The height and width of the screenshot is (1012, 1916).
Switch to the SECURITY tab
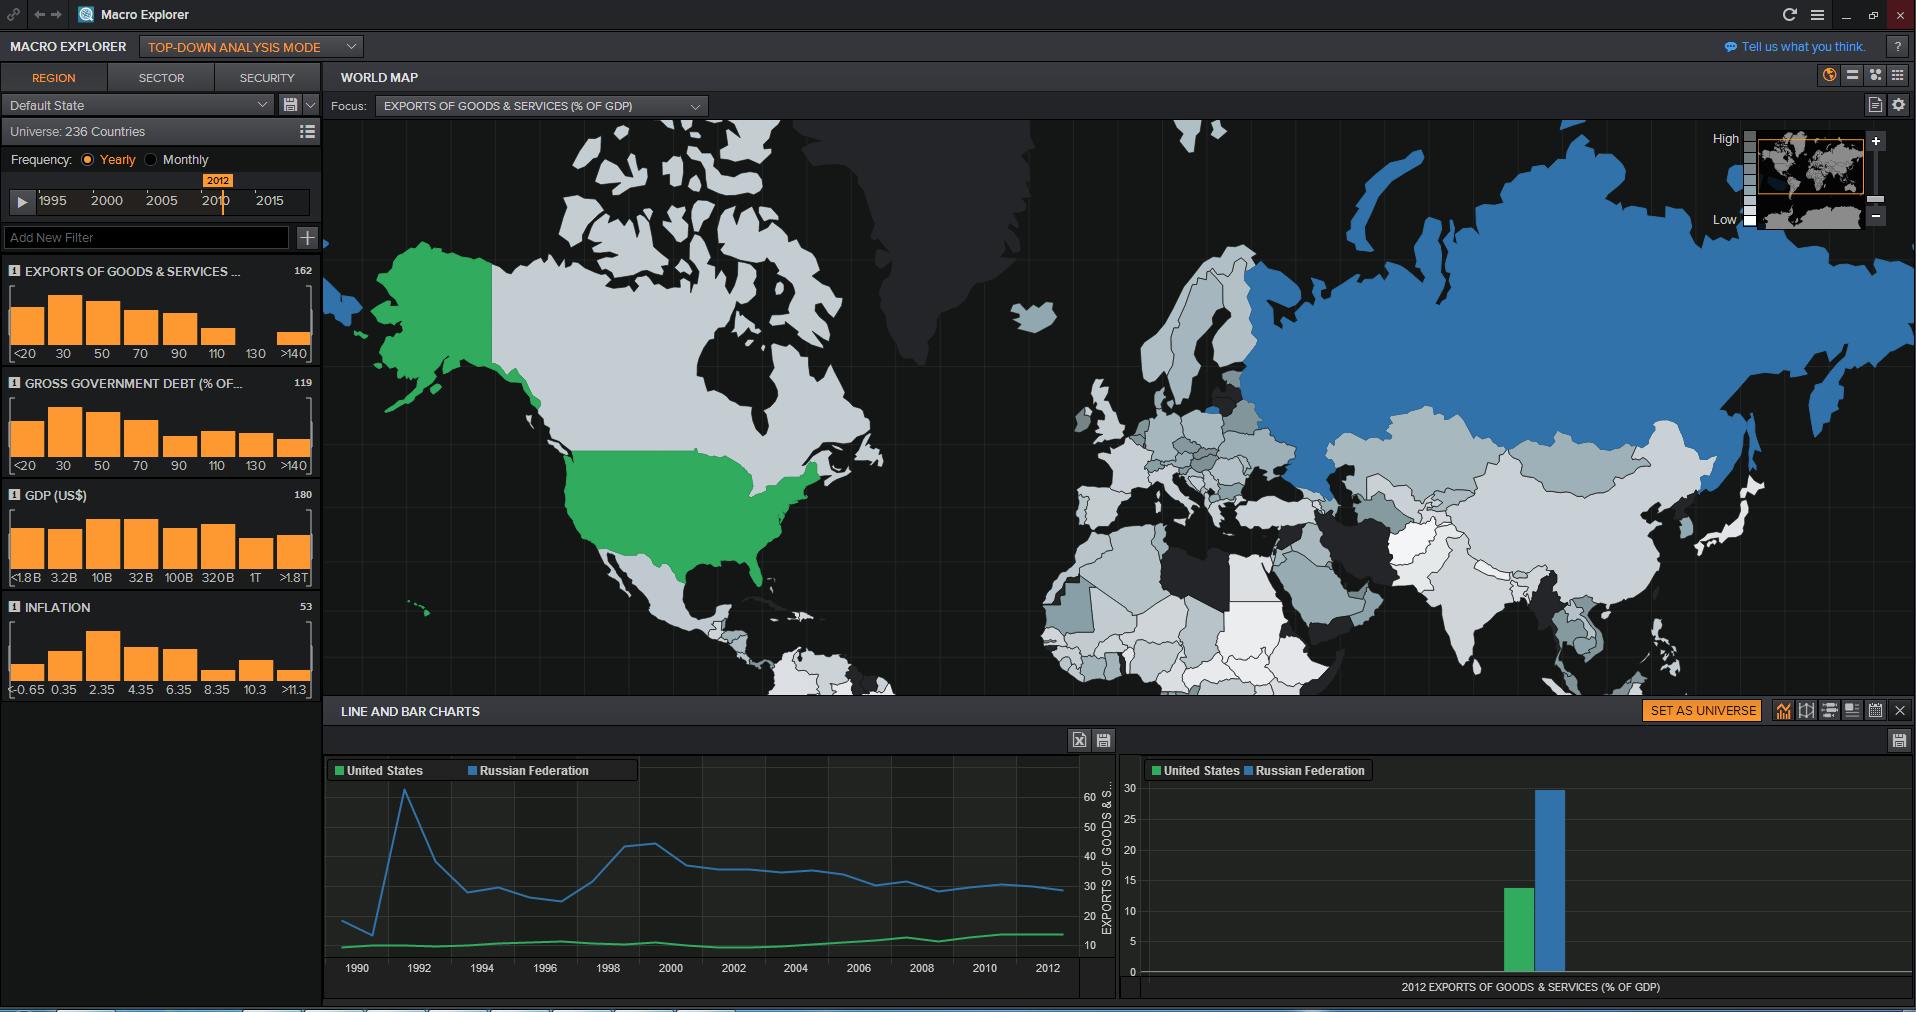267,77
